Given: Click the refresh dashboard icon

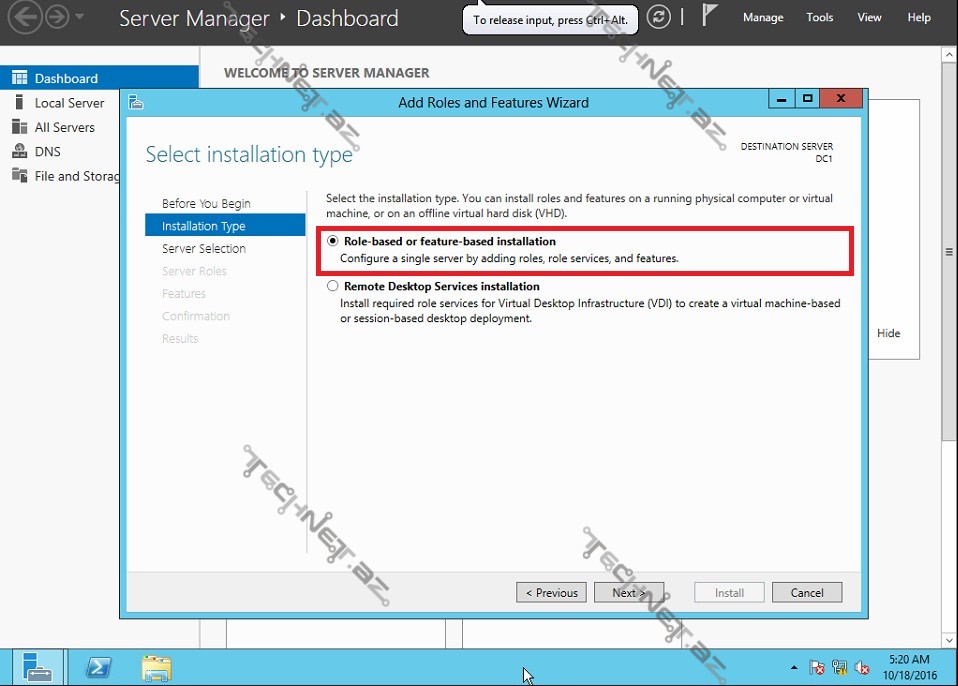Looking at the screenshot, I should [x=658, y=17].
